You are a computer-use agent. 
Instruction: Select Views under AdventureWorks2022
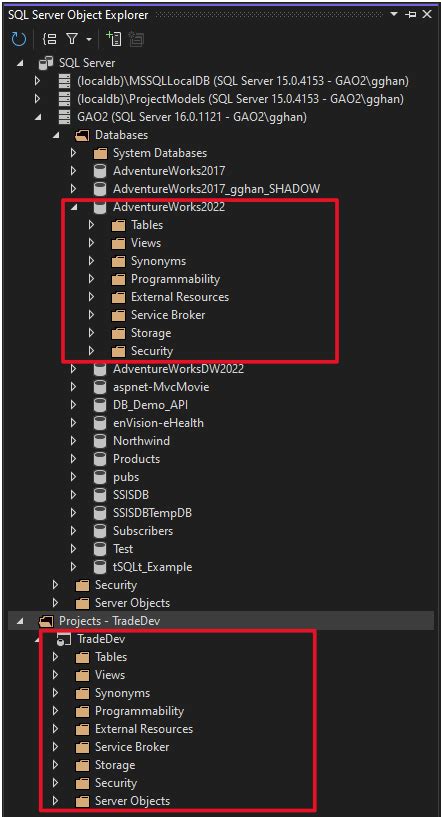[x=145, y=243]
